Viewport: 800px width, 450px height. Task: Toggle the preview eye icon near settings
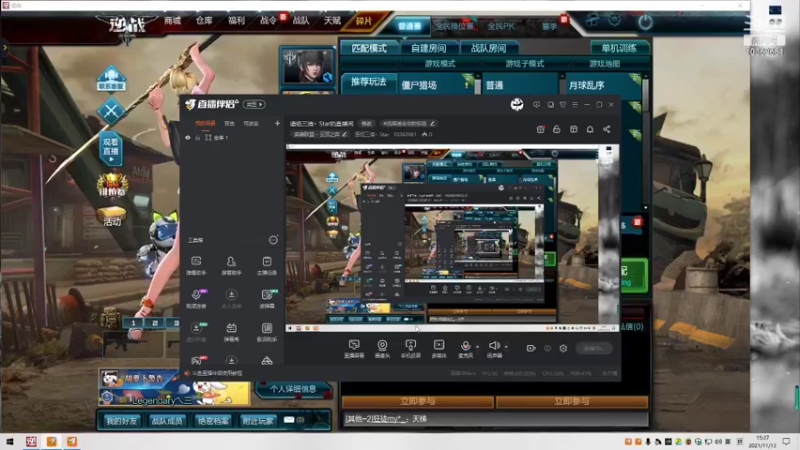tap(547, 348)
